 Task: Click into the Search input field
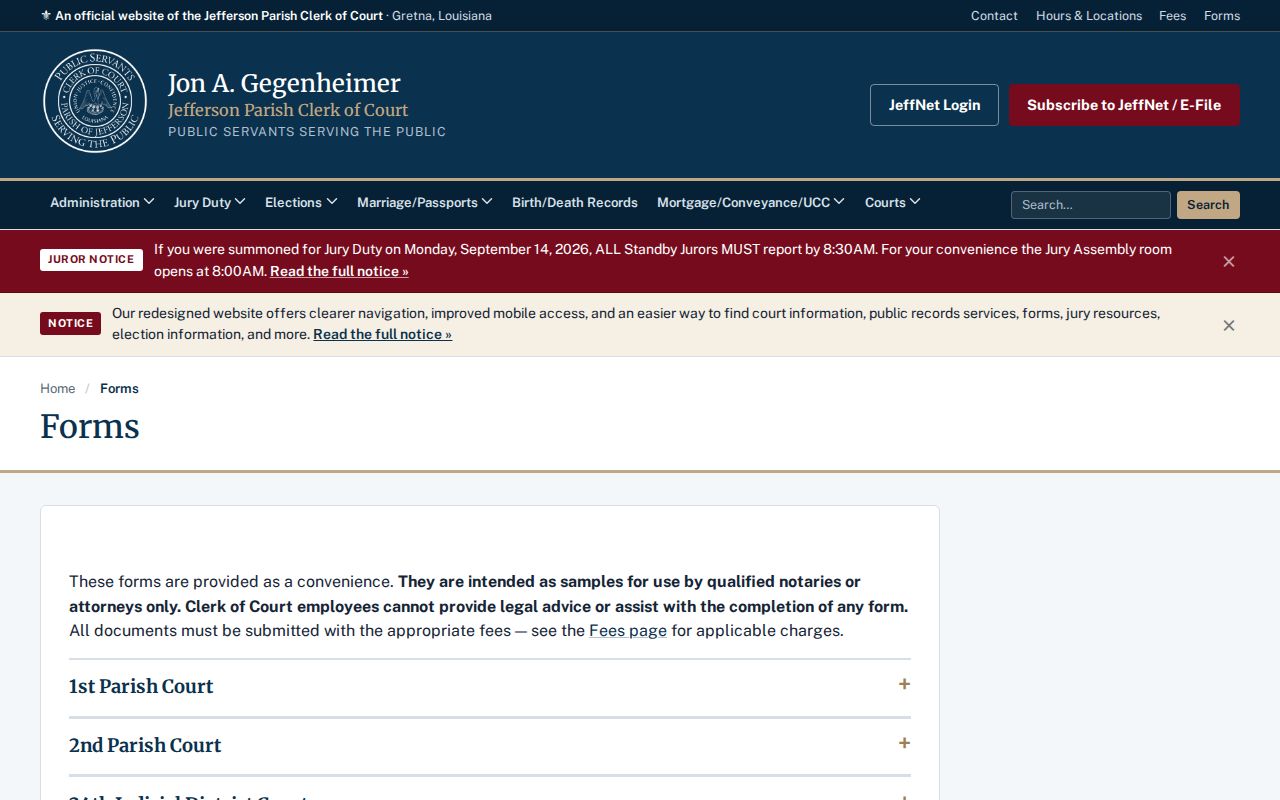1091,205
